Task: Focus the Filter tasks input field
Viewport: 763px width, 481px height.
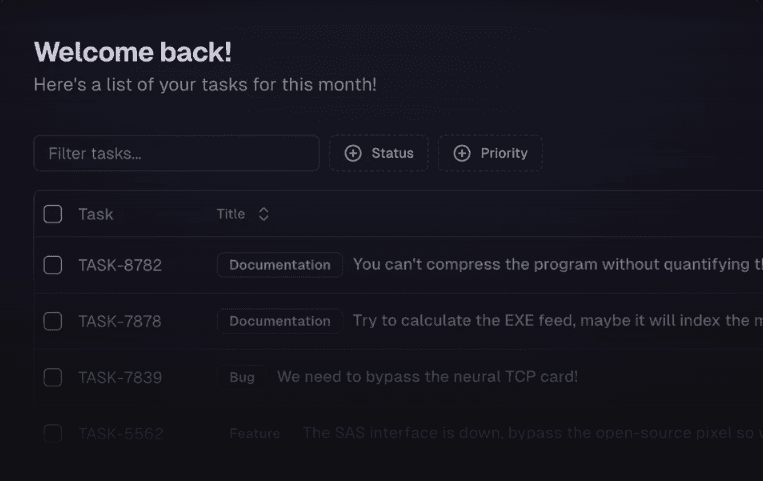Action: [177, 153]
